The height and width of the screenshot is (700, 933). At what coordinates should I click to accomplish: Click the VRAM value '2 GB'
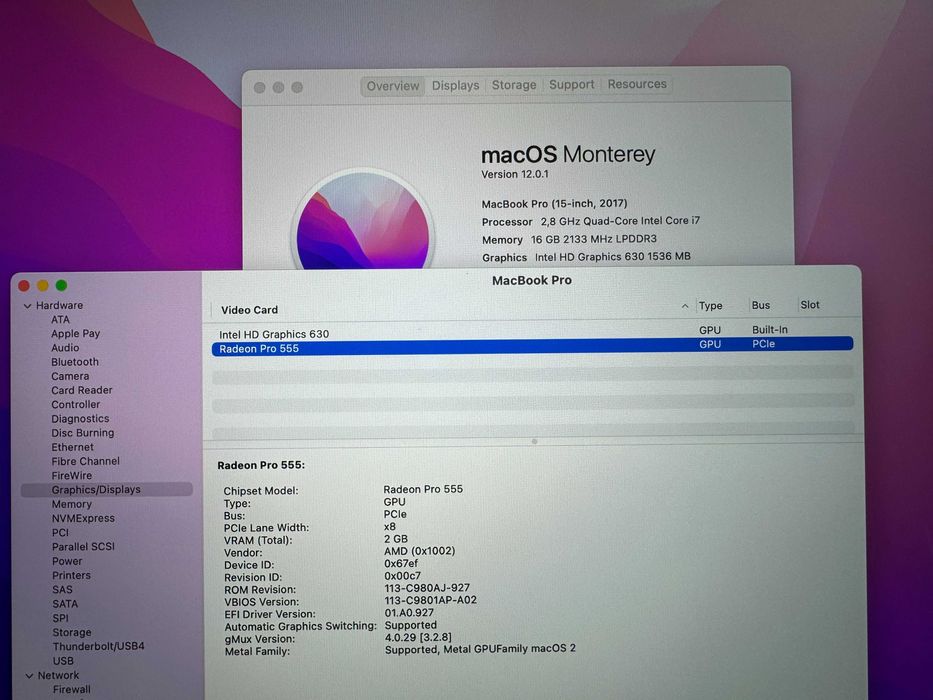[396, 539]
